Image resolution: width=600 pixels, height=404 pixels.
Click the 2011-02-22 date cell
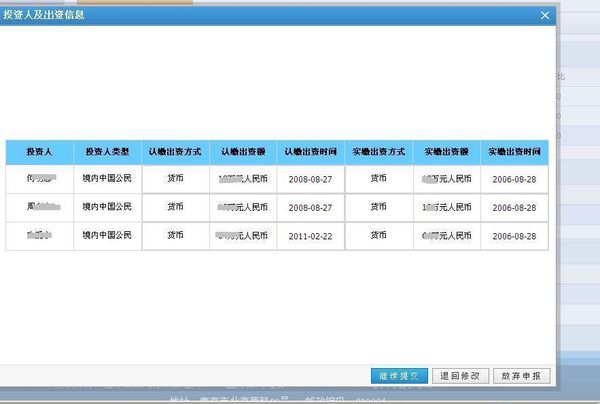tap(310, 236)
